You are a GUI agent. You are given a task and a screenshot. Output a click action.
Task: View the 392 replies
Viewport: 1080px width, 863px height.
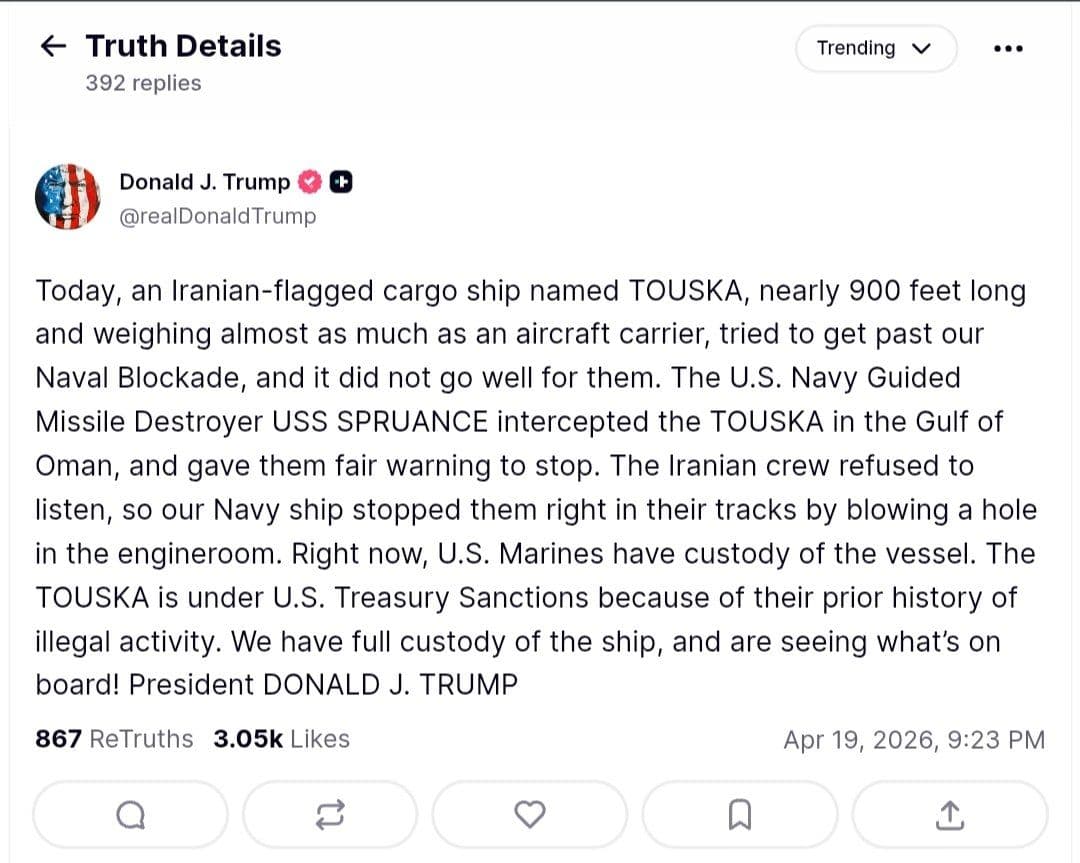click(x=142, y=83)
